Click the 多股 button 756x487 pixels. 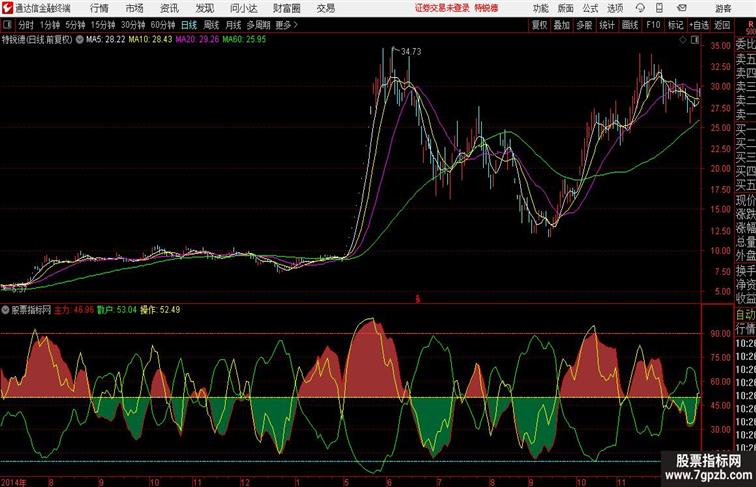pyautogui.click(x=584, y=25)
